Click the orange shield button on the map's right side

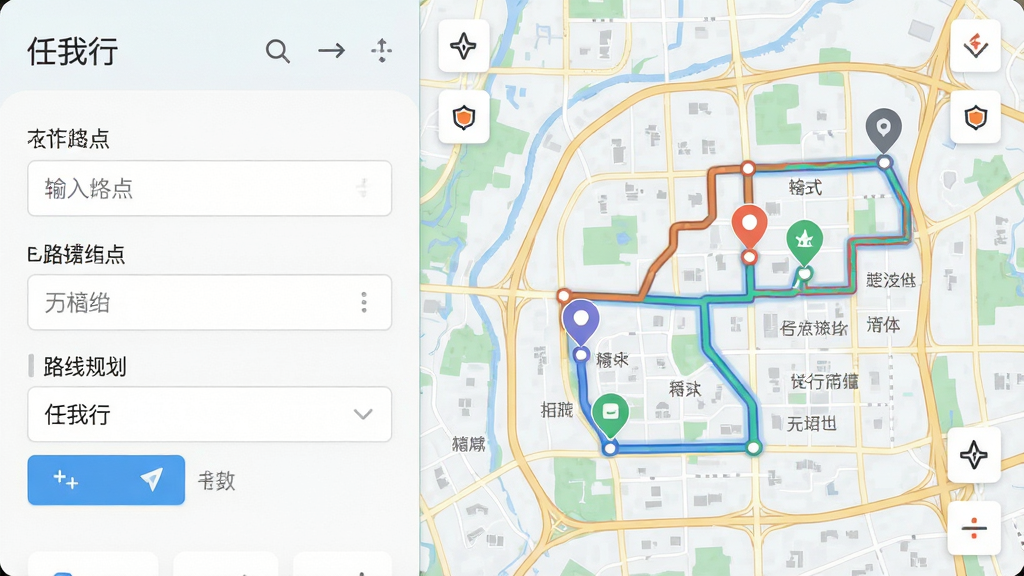click(976, 118)
